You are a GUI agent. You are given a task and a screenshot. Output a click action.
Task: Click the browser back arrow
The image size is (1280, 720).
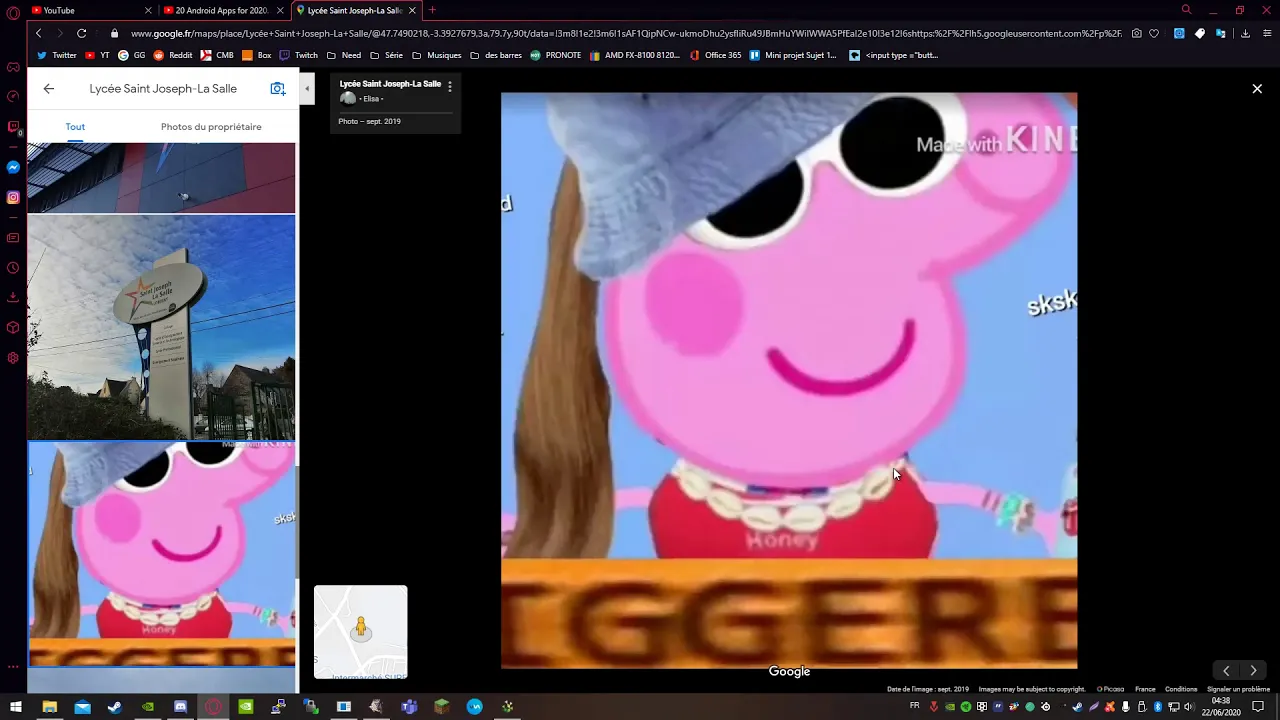coord(38,33)
